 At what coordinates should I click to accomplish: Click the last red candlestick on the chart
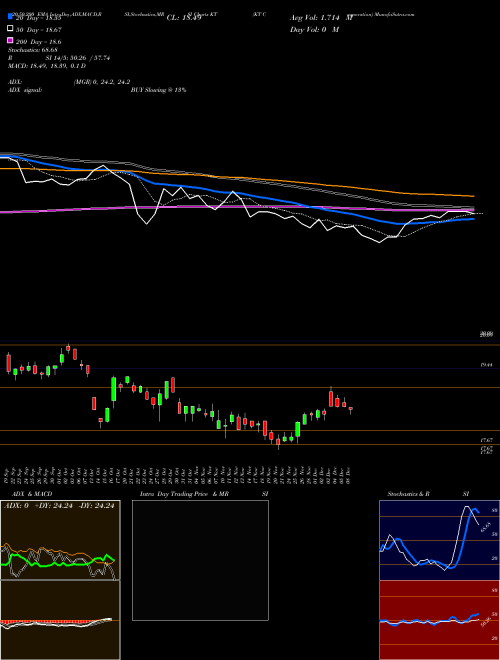point(351,409)
